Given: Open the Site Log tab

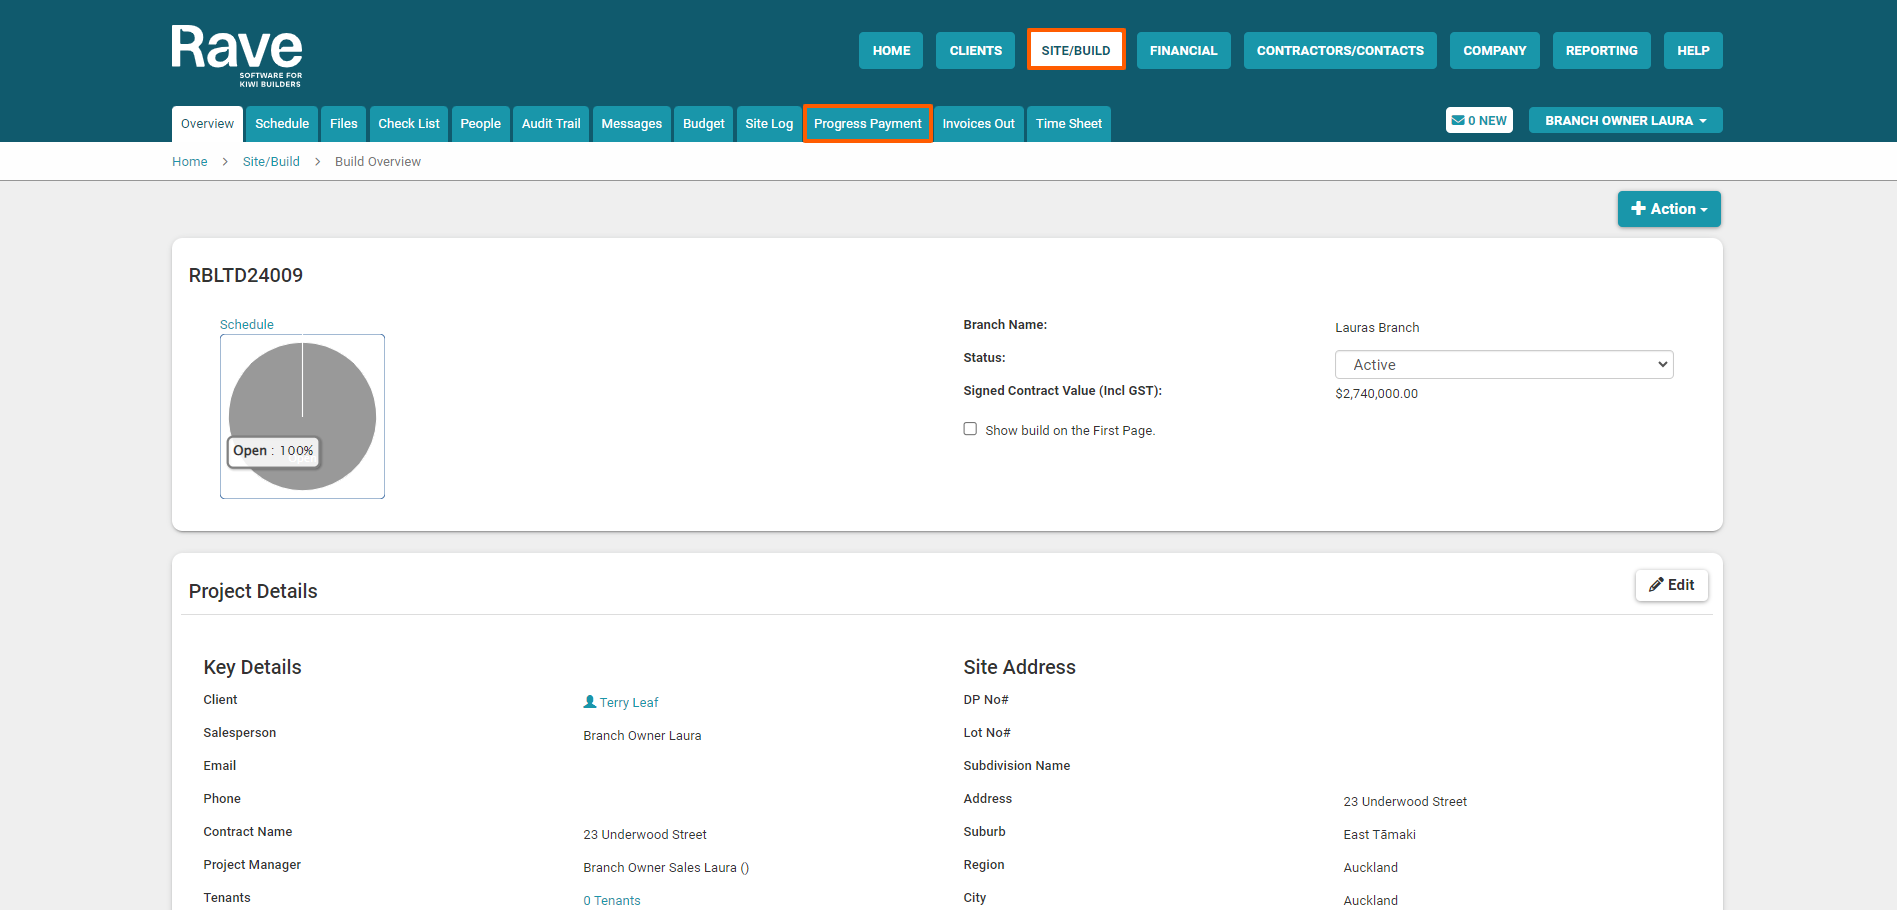Looking at the screenshot, I should (768, 124).
